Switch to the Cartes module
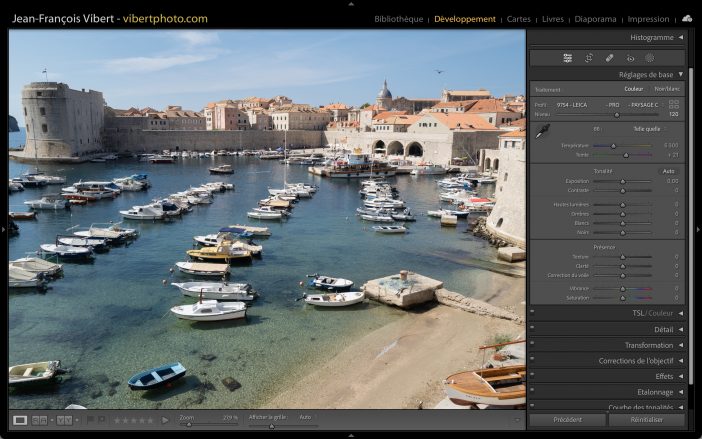 click(519, 19)
